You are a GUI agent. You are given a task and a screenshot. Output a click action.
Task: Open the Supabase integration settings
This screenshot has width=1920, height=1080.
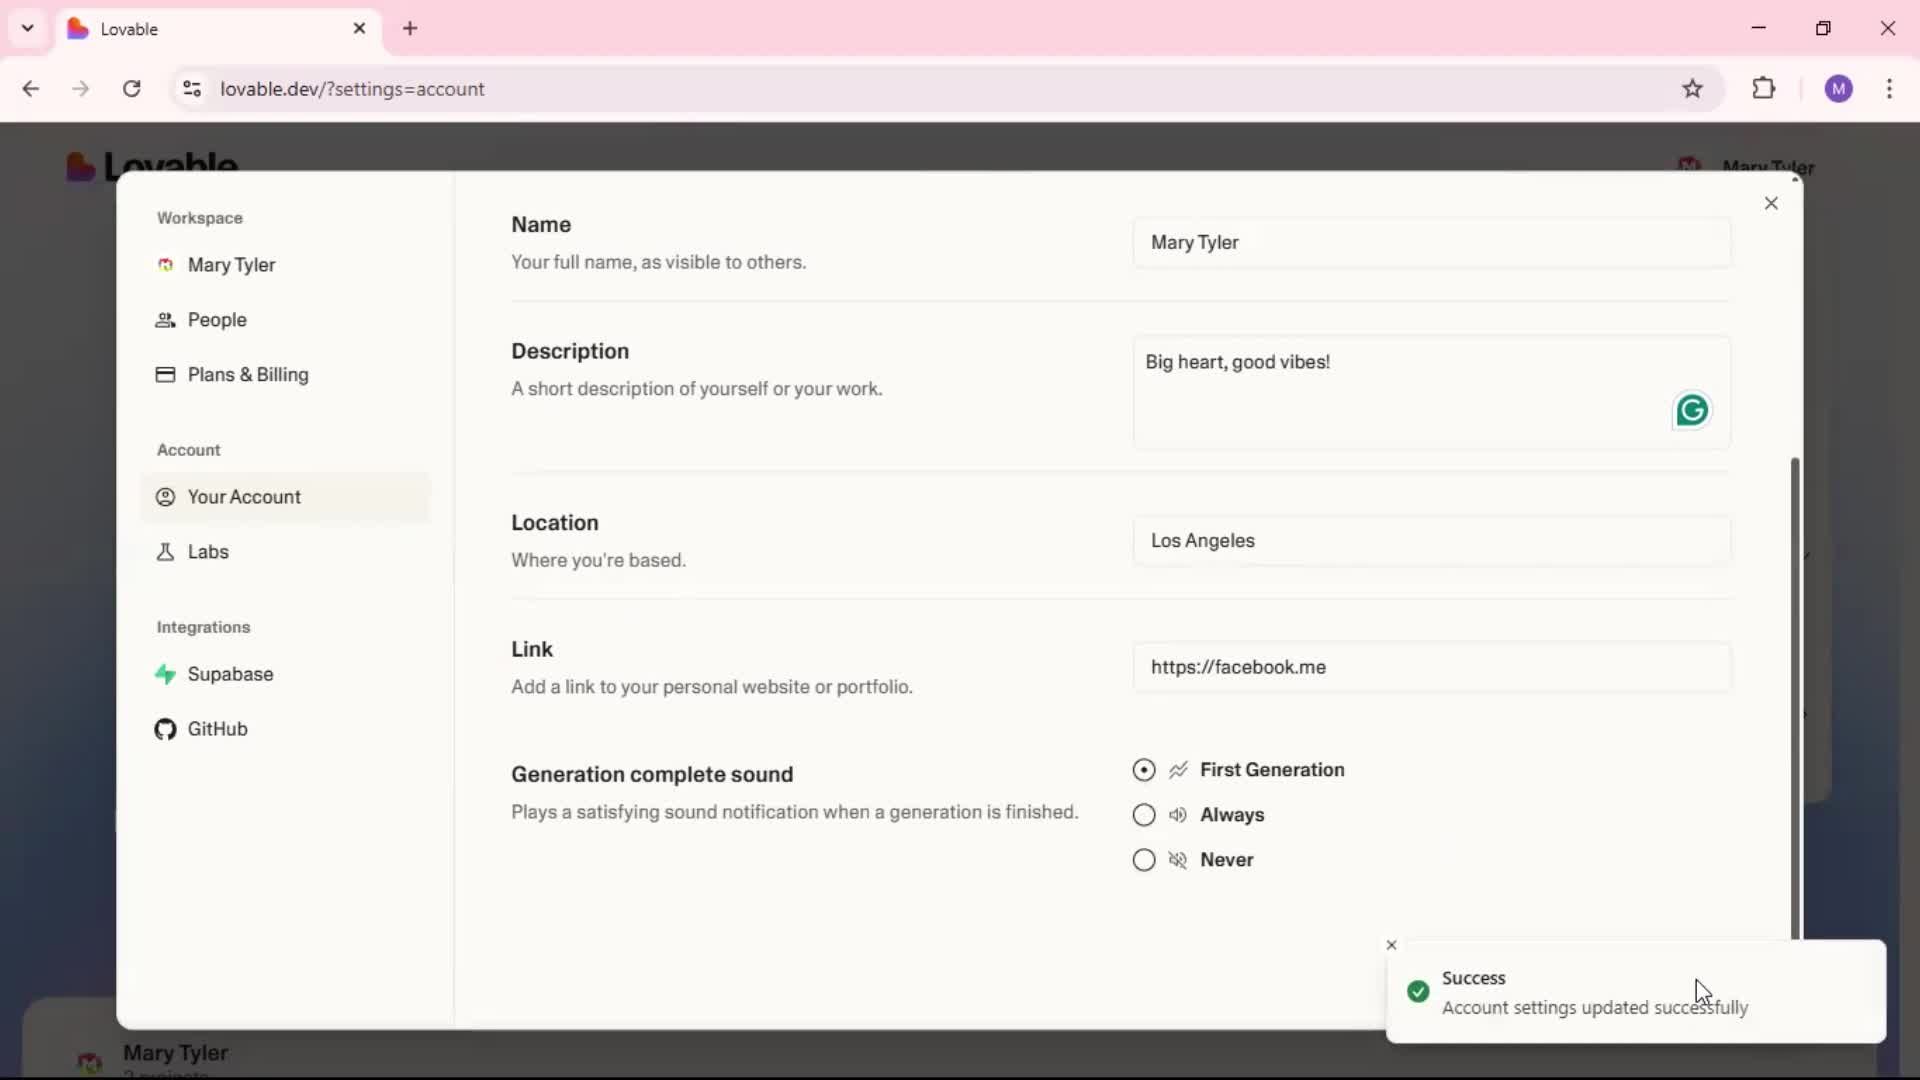click(229, 674)
